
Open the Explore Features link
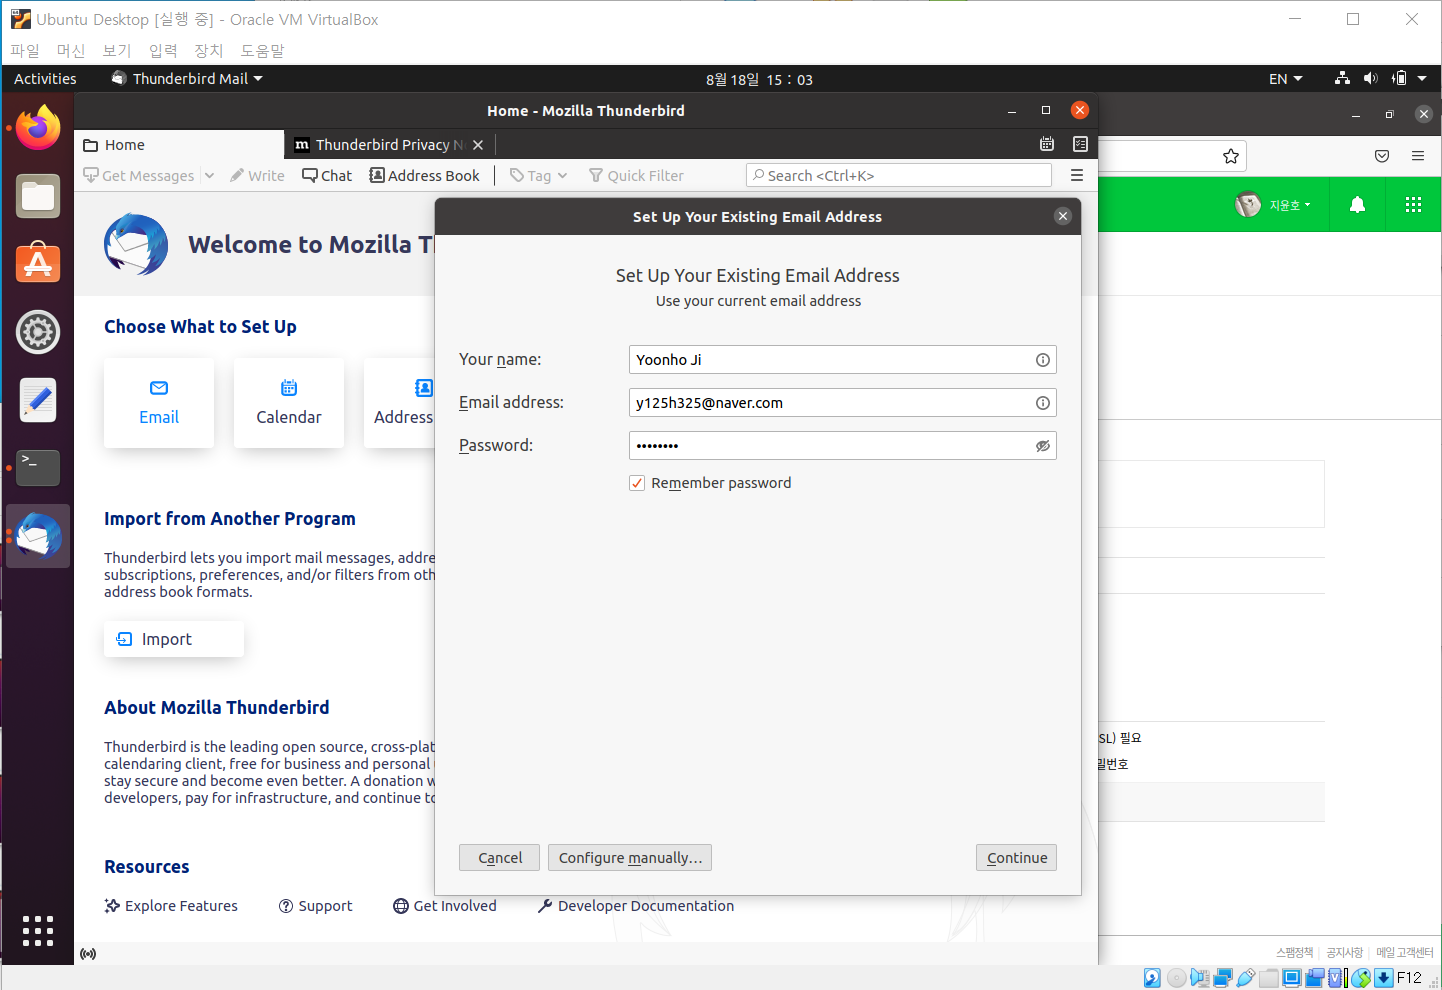[171, 906]
